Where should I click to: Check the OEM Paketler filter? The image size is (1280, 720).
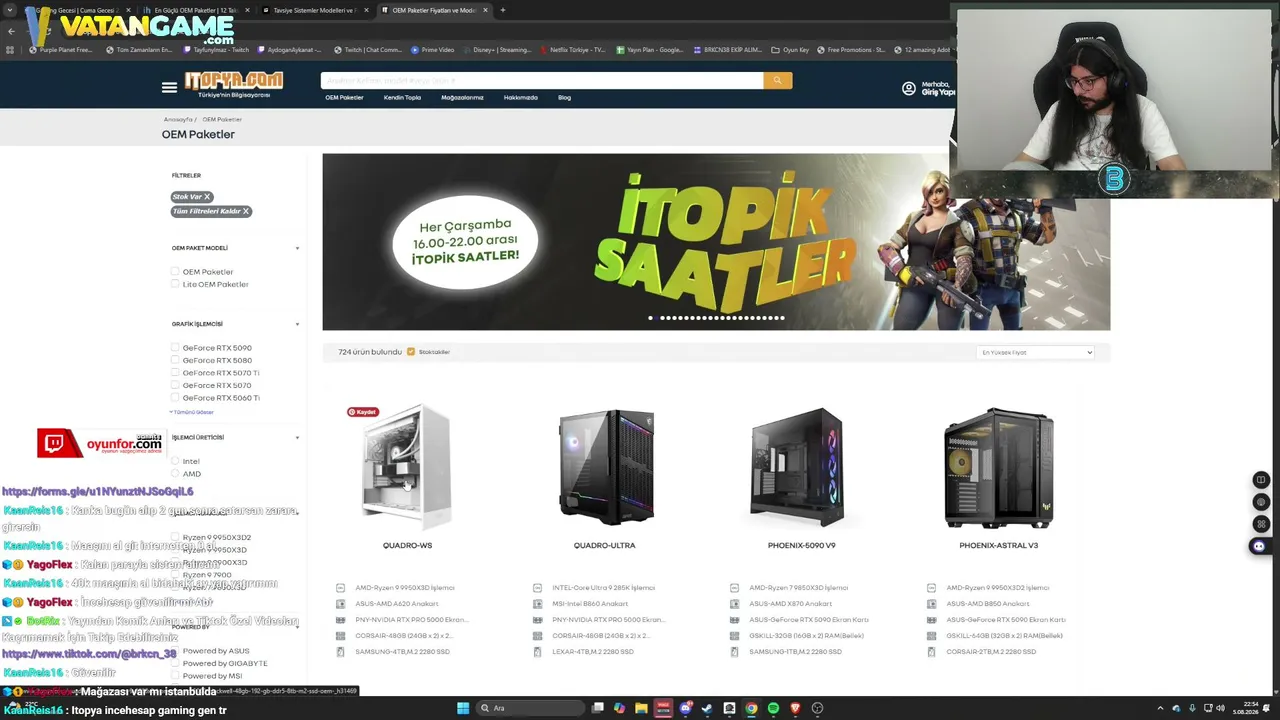tap(175, 272)
